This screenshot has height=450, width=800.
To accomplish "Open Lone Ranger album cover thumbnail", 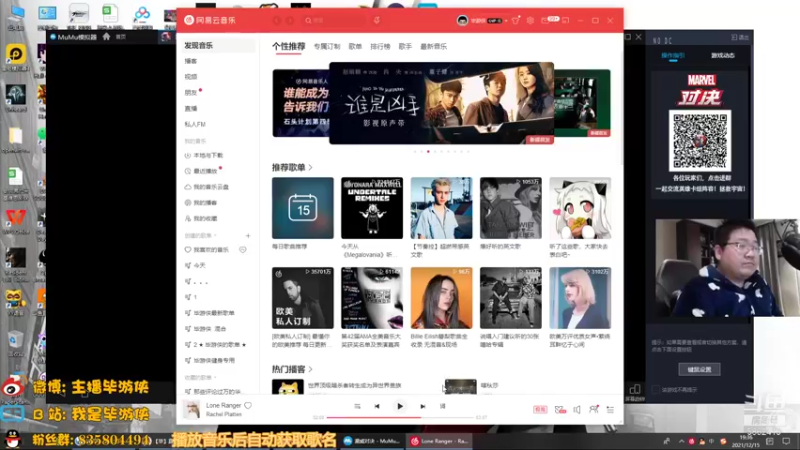I will (x=192, y=410).
